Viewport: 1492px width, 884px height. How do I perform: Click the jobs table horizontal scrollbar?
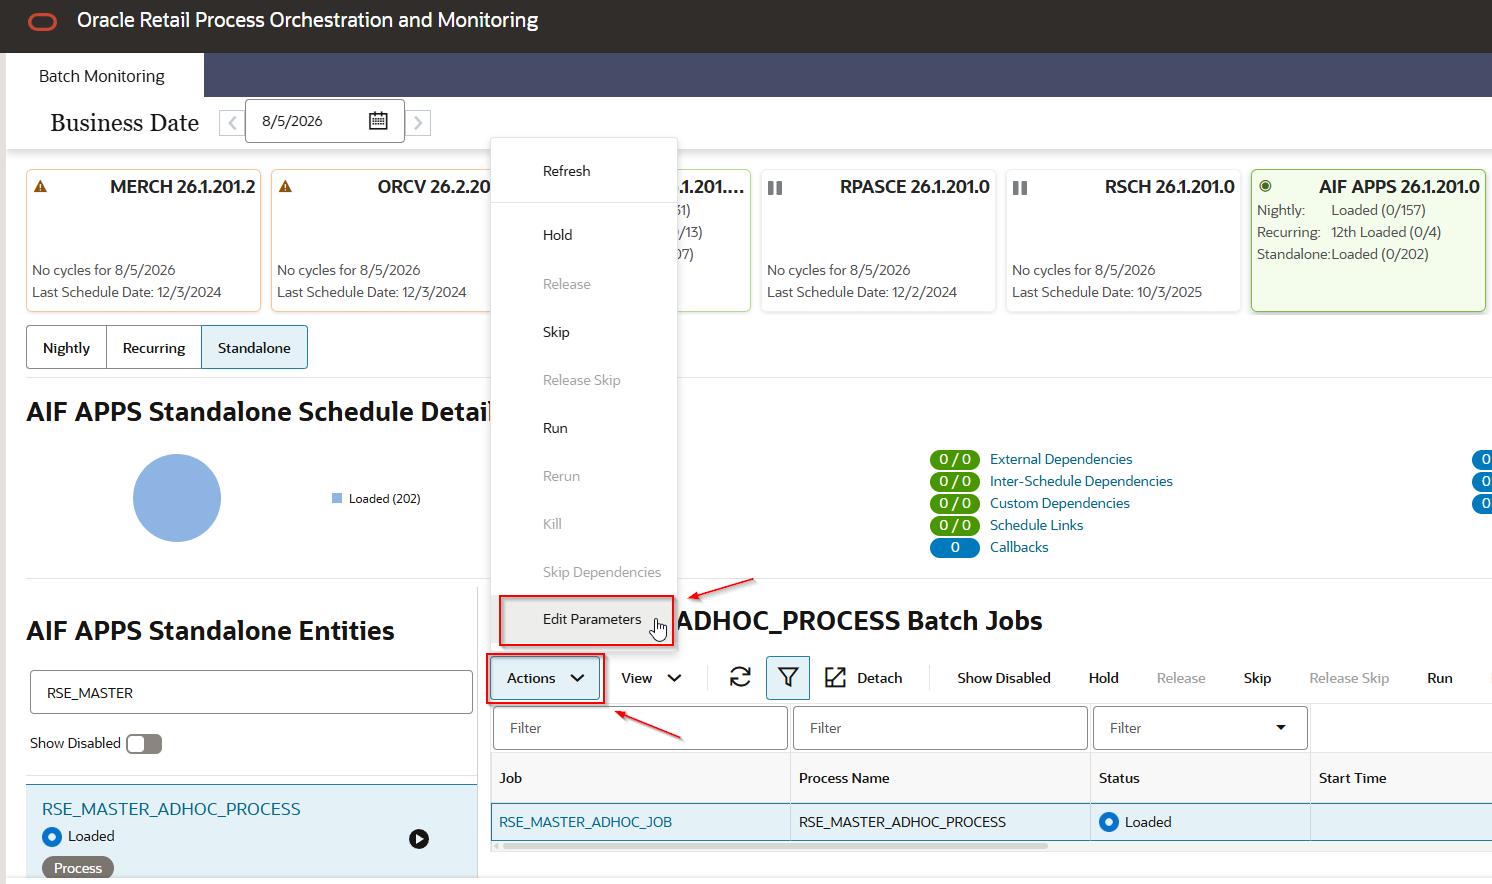point(775,846)
